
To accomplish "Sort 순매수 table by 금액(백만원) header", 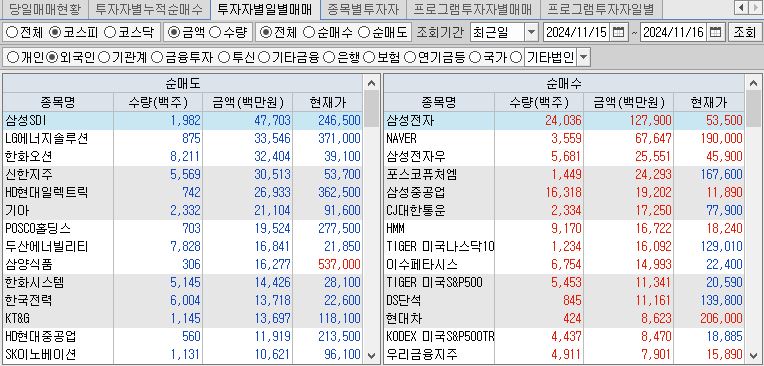I will (629, 102).
